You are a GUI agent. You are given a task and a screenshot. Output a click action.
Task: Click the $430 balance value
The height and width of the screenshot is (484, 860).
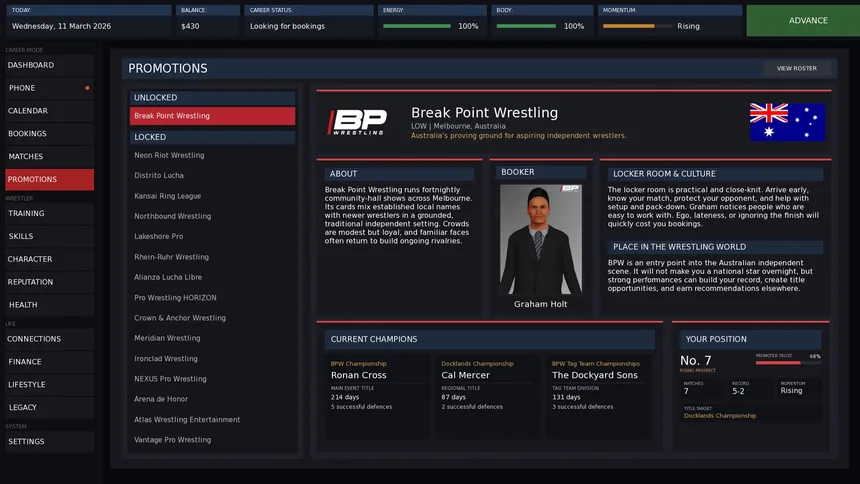pos(190,26)
